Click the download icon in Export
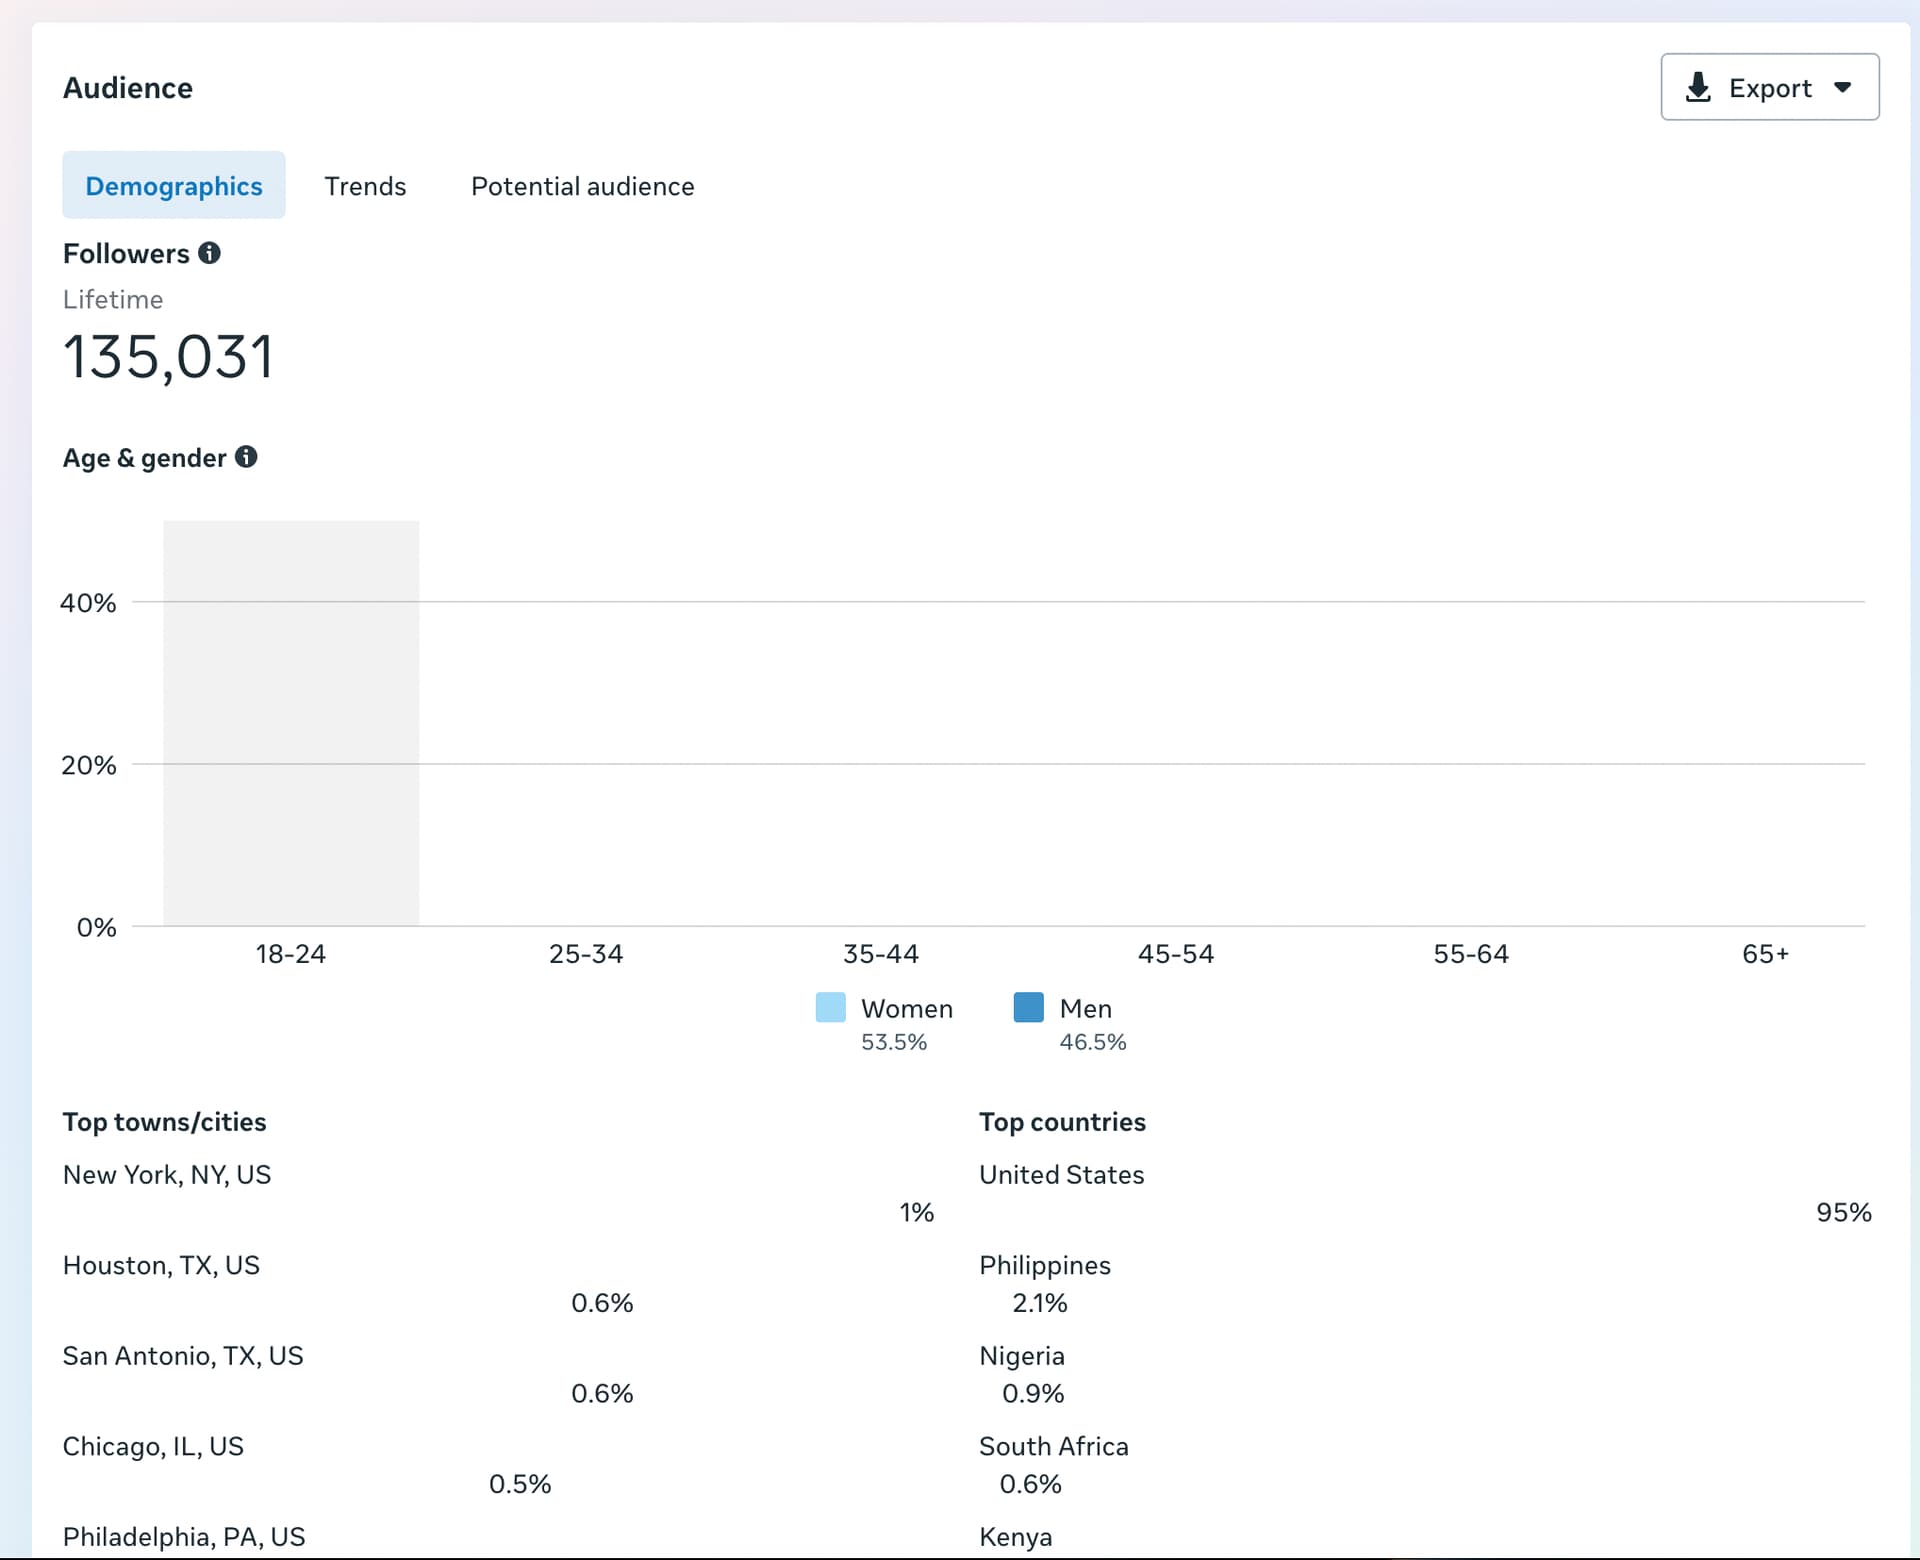 (1697, 88)
